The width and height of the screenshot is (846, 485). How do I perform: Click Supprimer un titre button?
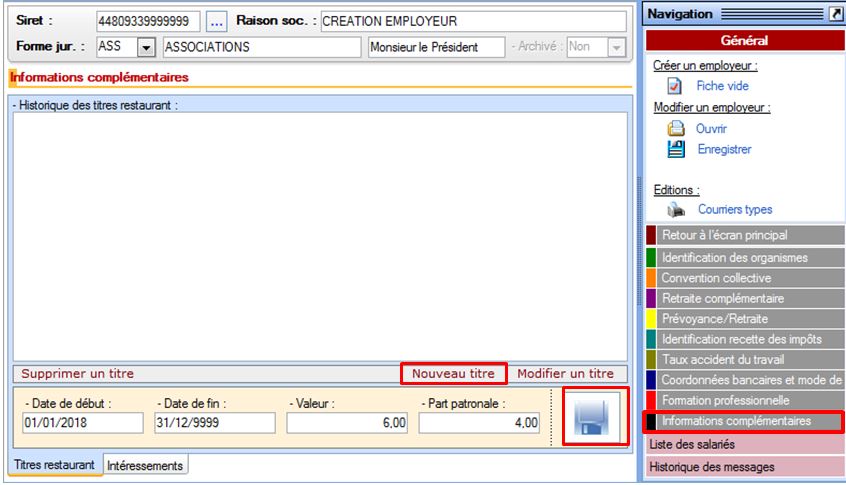tap(77, 373)
